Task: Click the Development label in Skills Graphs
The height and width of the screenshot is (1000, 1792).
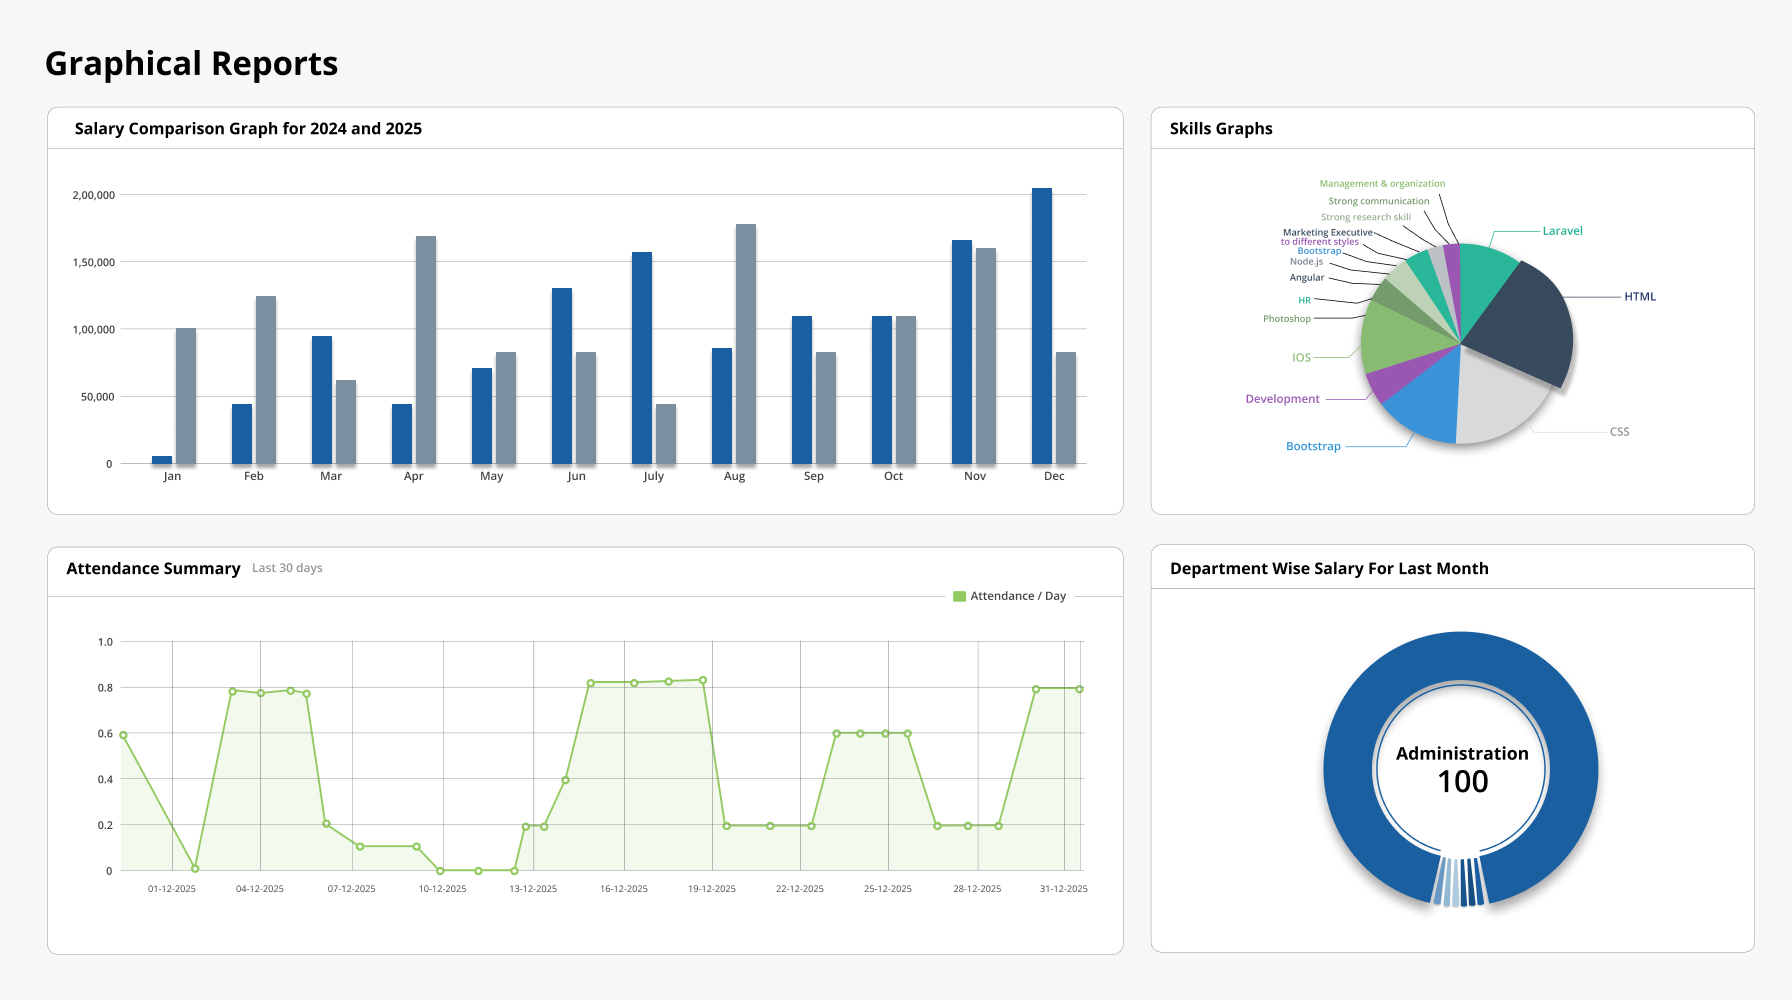Action: [1282, 399]
